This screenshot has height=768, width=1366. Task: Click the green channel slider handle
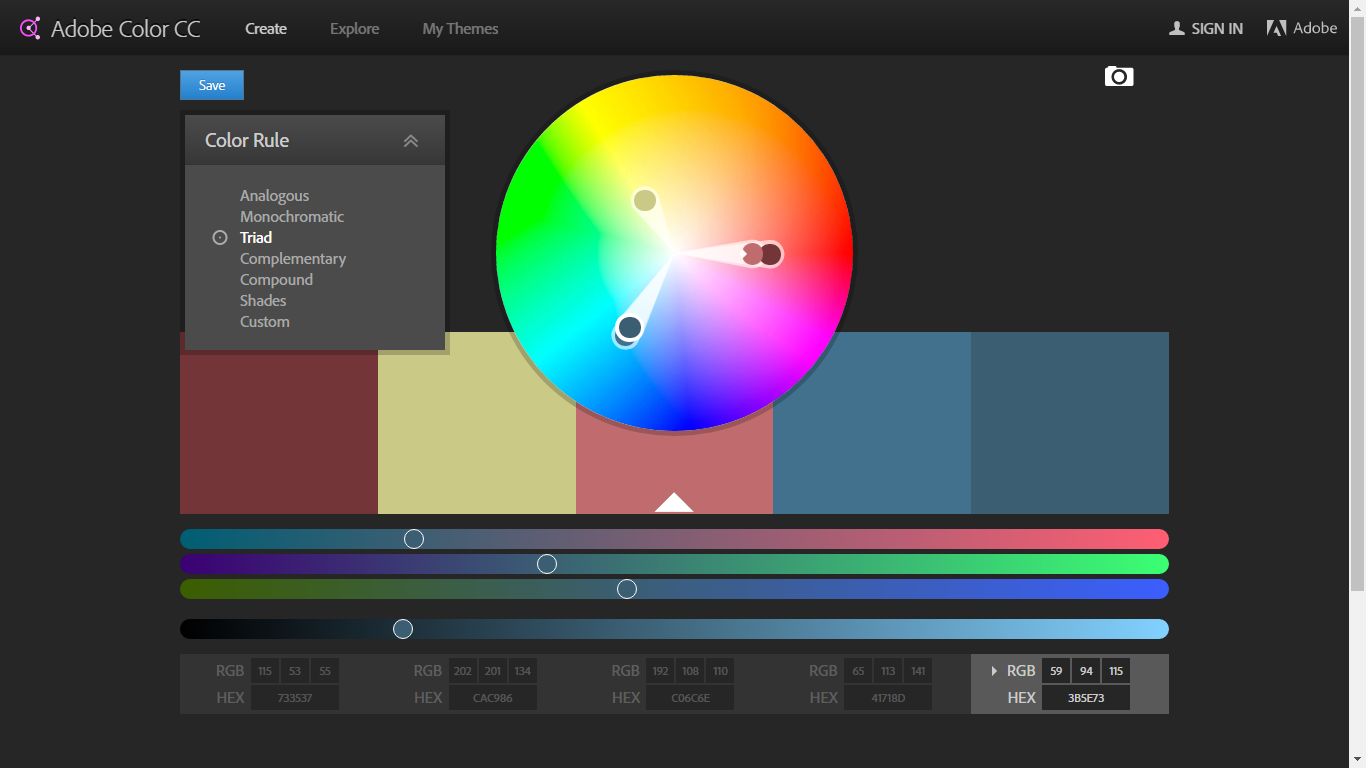[x=547, y=564]
